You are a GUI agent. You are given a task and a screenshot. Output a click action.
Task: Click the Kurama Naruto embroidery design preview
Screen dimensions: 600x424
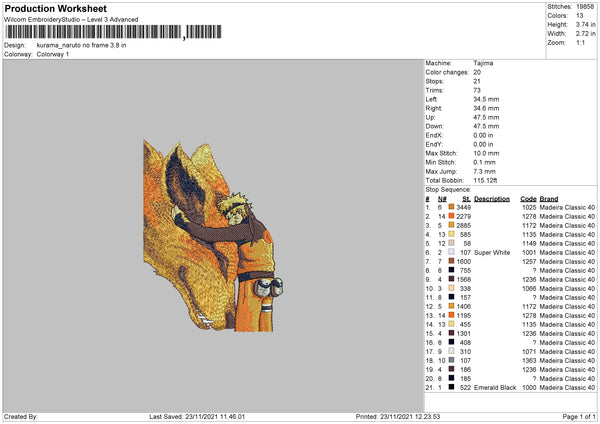pos(213,235)
